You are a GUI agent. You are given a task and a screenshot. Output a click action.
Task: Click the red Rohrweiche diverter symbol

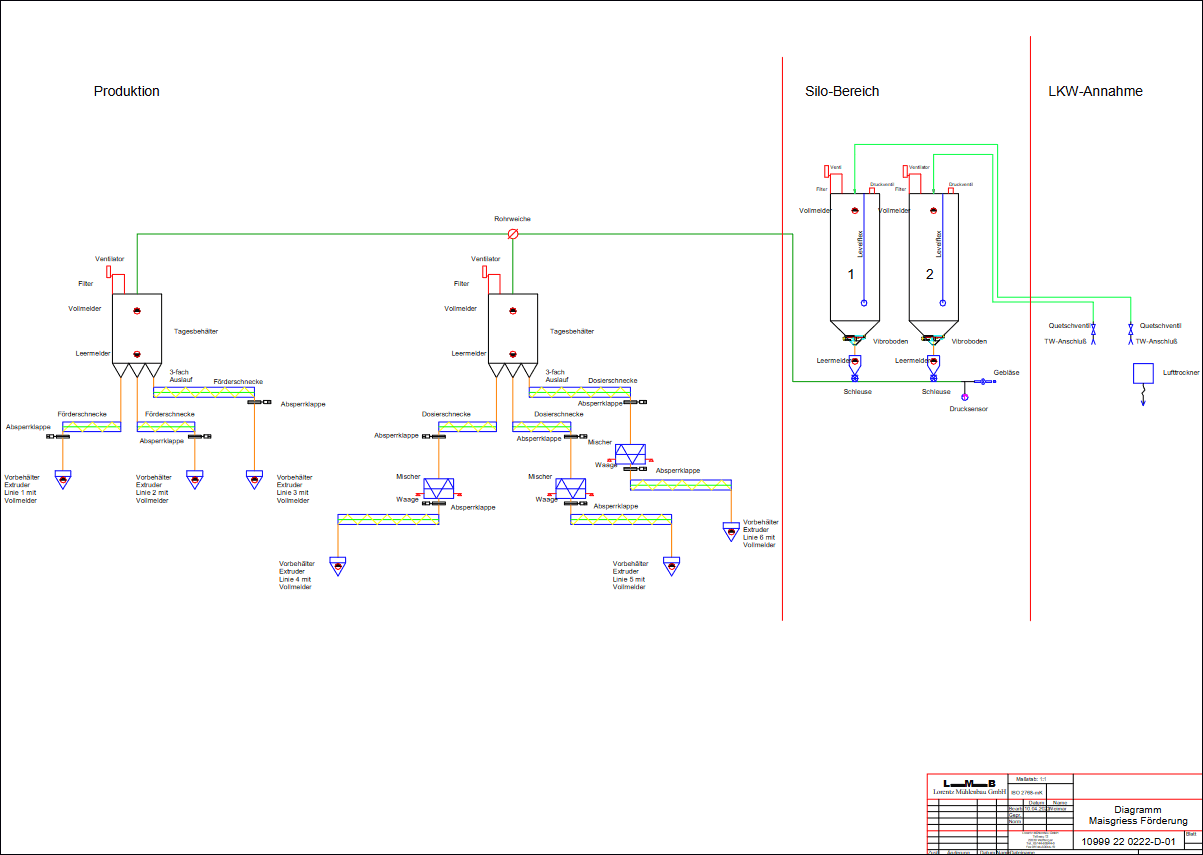pyautogui.click(x=513, y=234)
